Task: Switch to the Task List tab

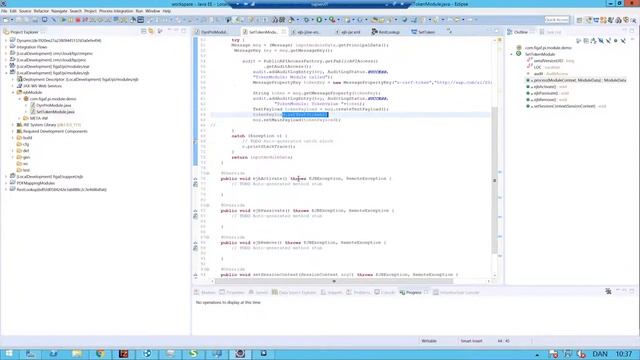Action: coord(551,32)
